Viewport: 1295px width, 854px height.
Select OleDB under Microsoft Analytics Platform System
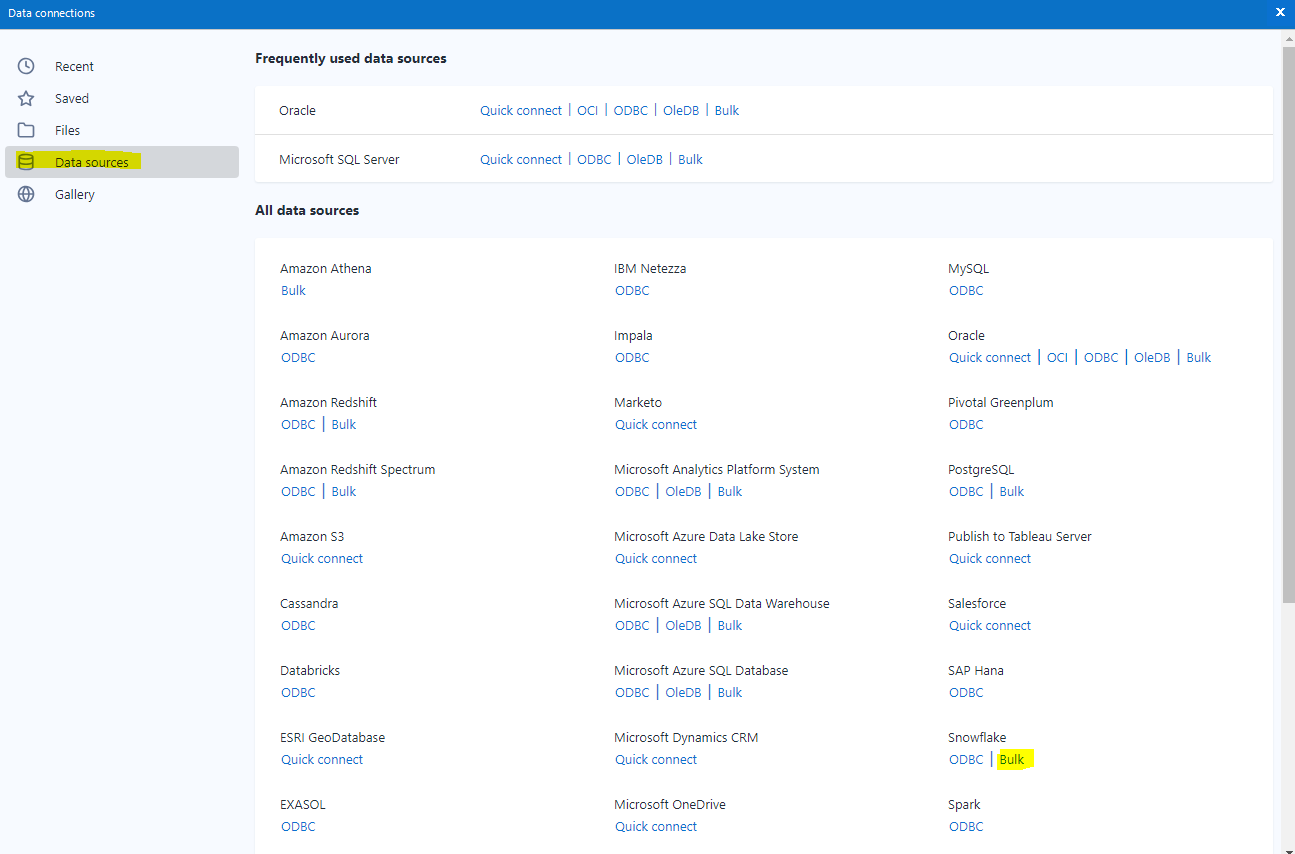coord(684,491)
